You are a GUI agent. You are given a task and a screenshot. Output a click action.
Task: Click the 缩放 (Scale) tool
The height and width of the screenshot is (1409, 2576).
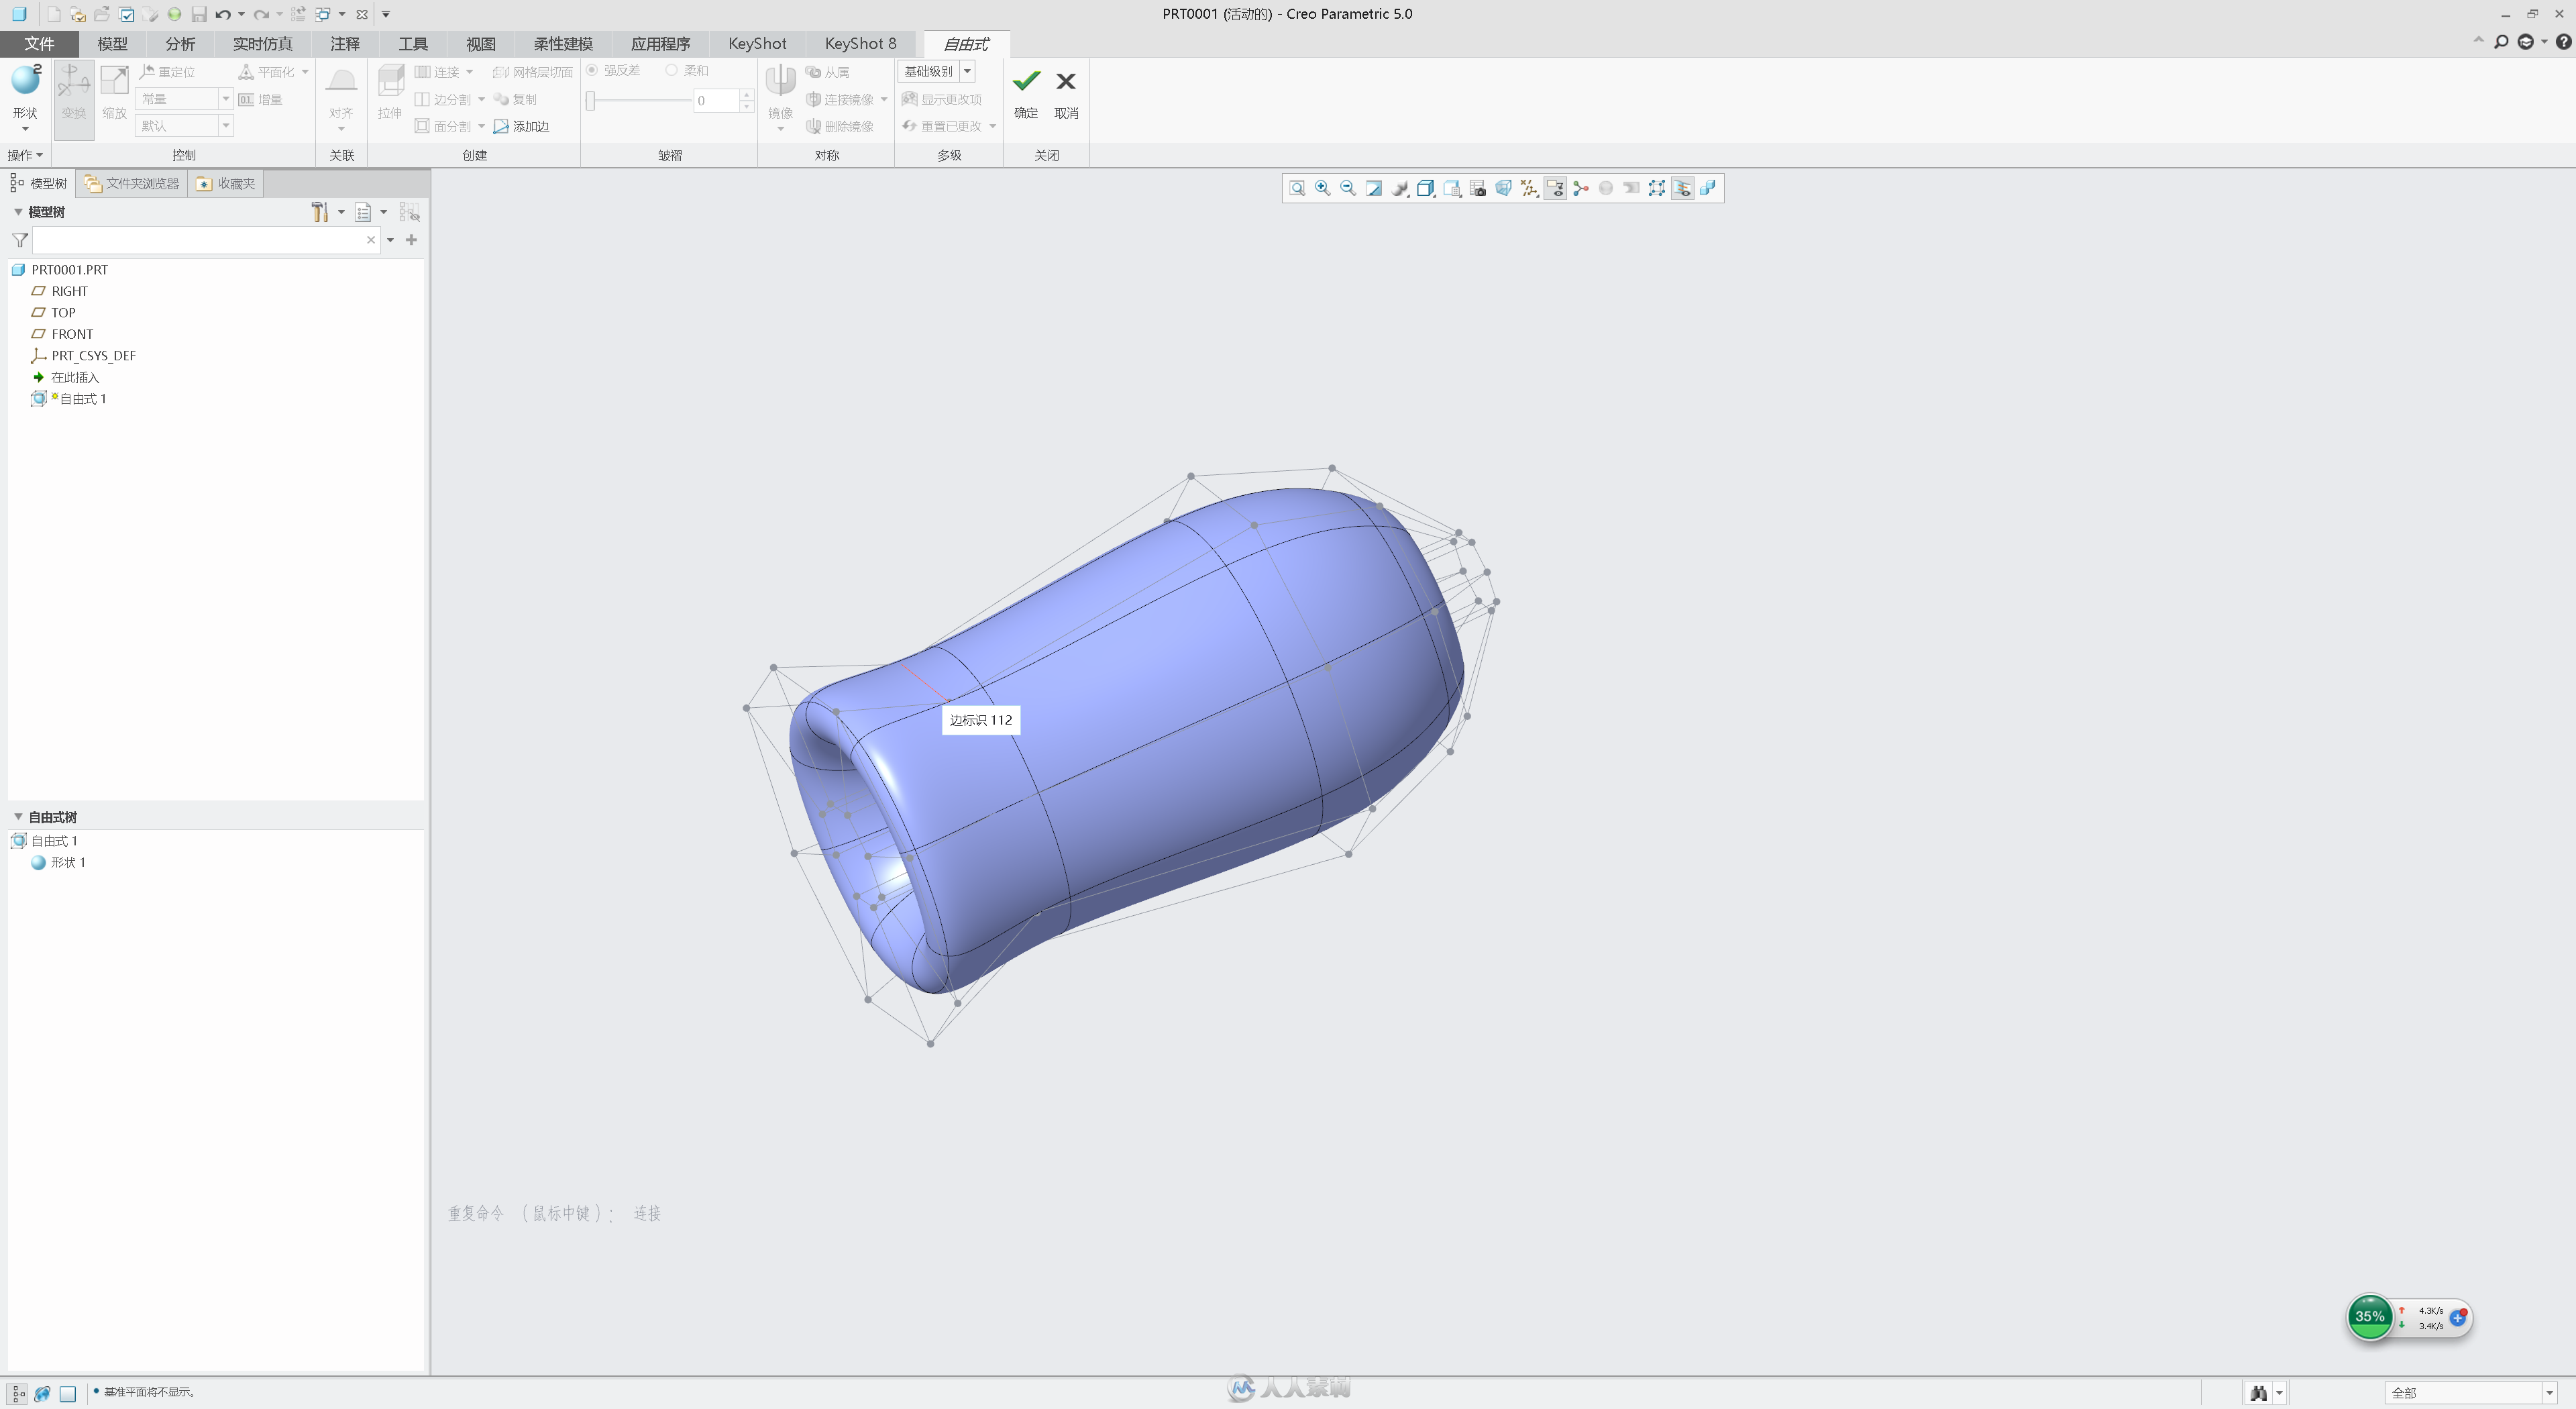[114, 93]
